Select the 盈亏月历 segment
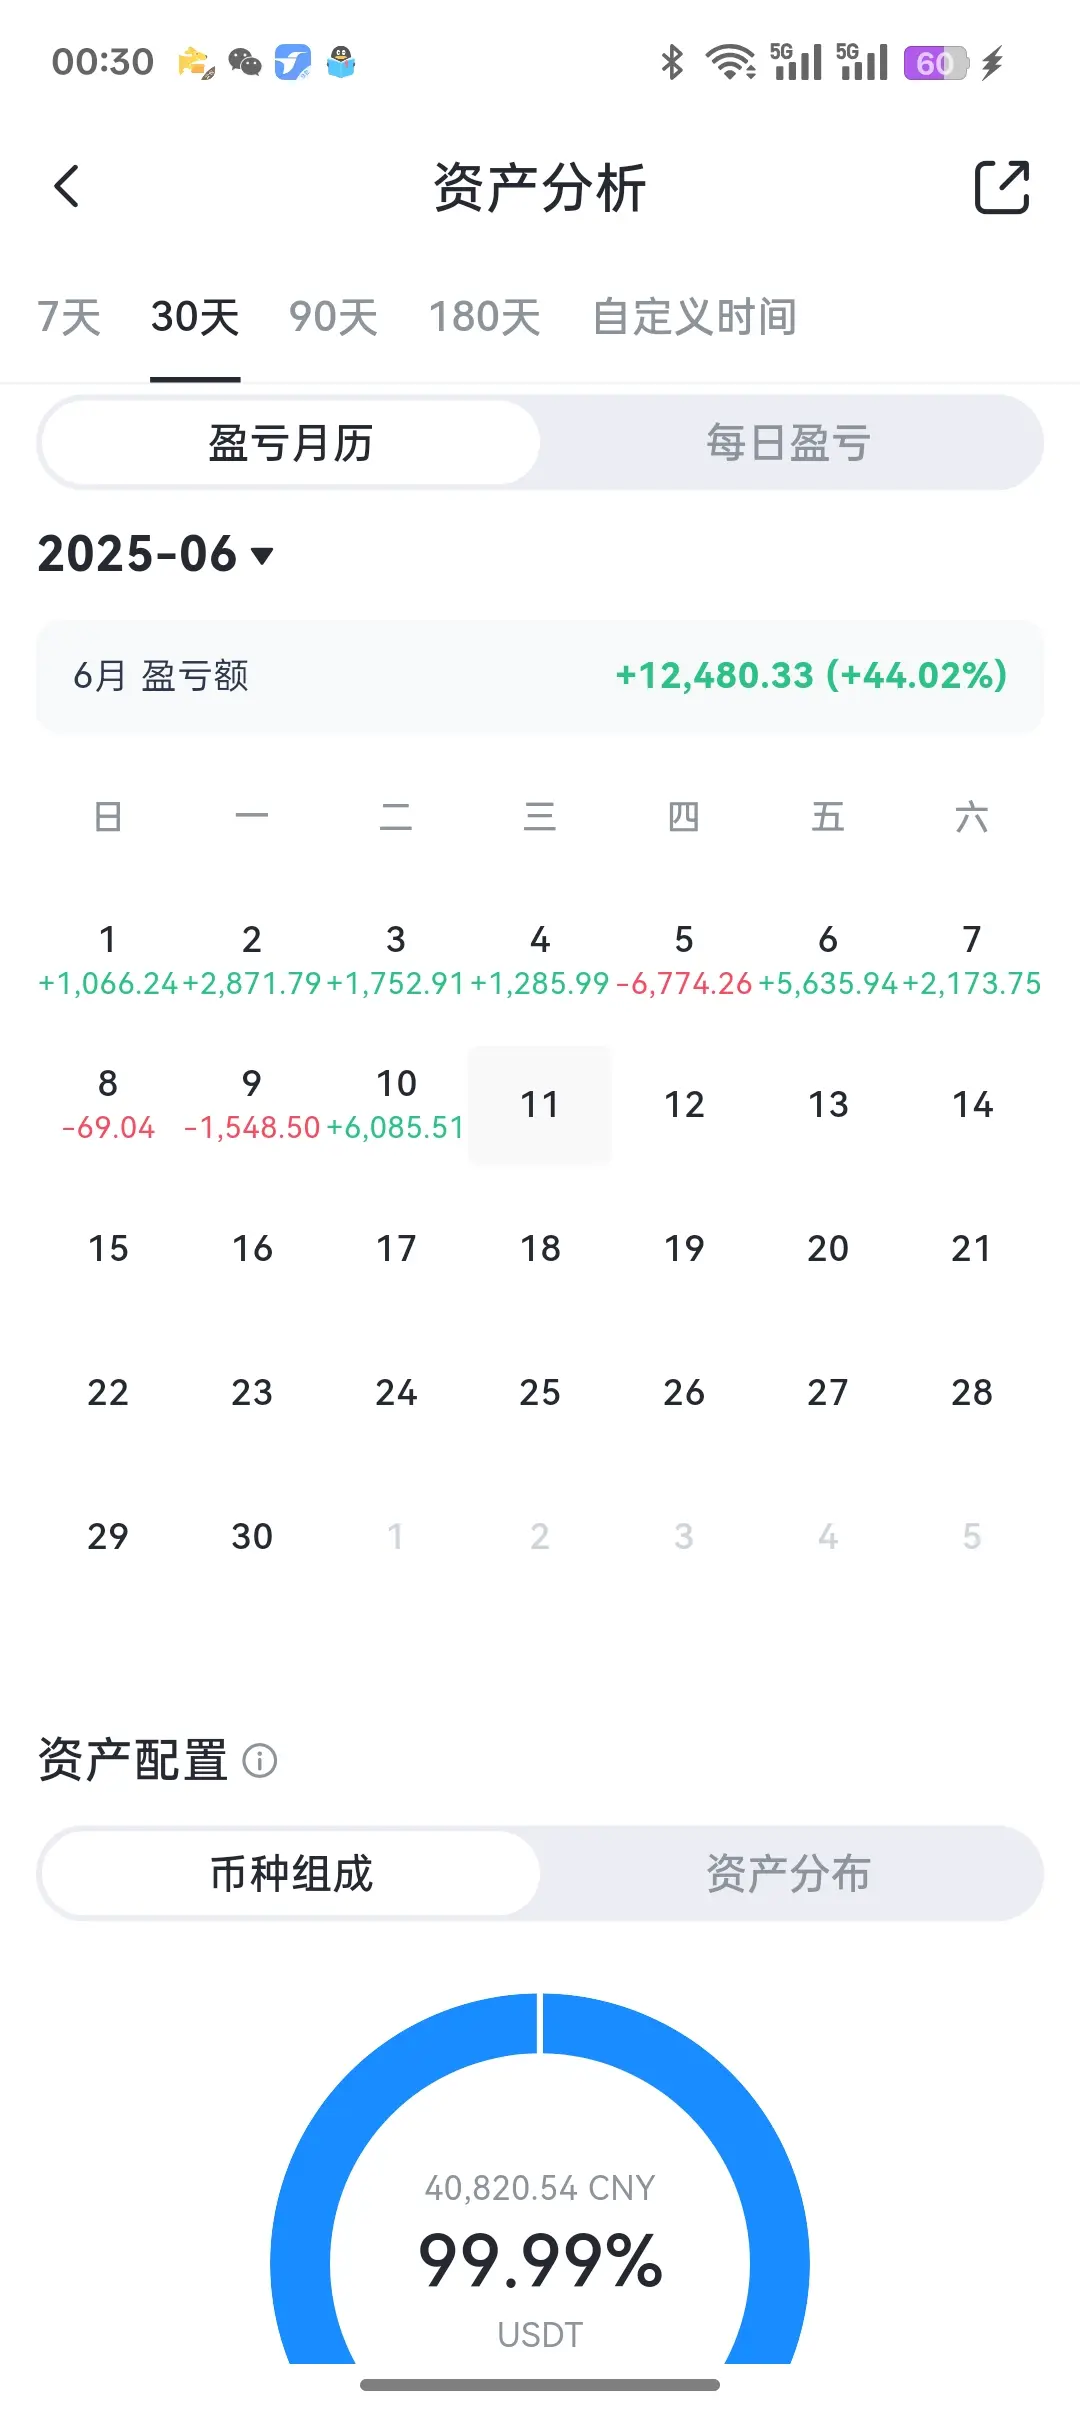Screen dimensions: 1080x2412 tap(291, 442)
